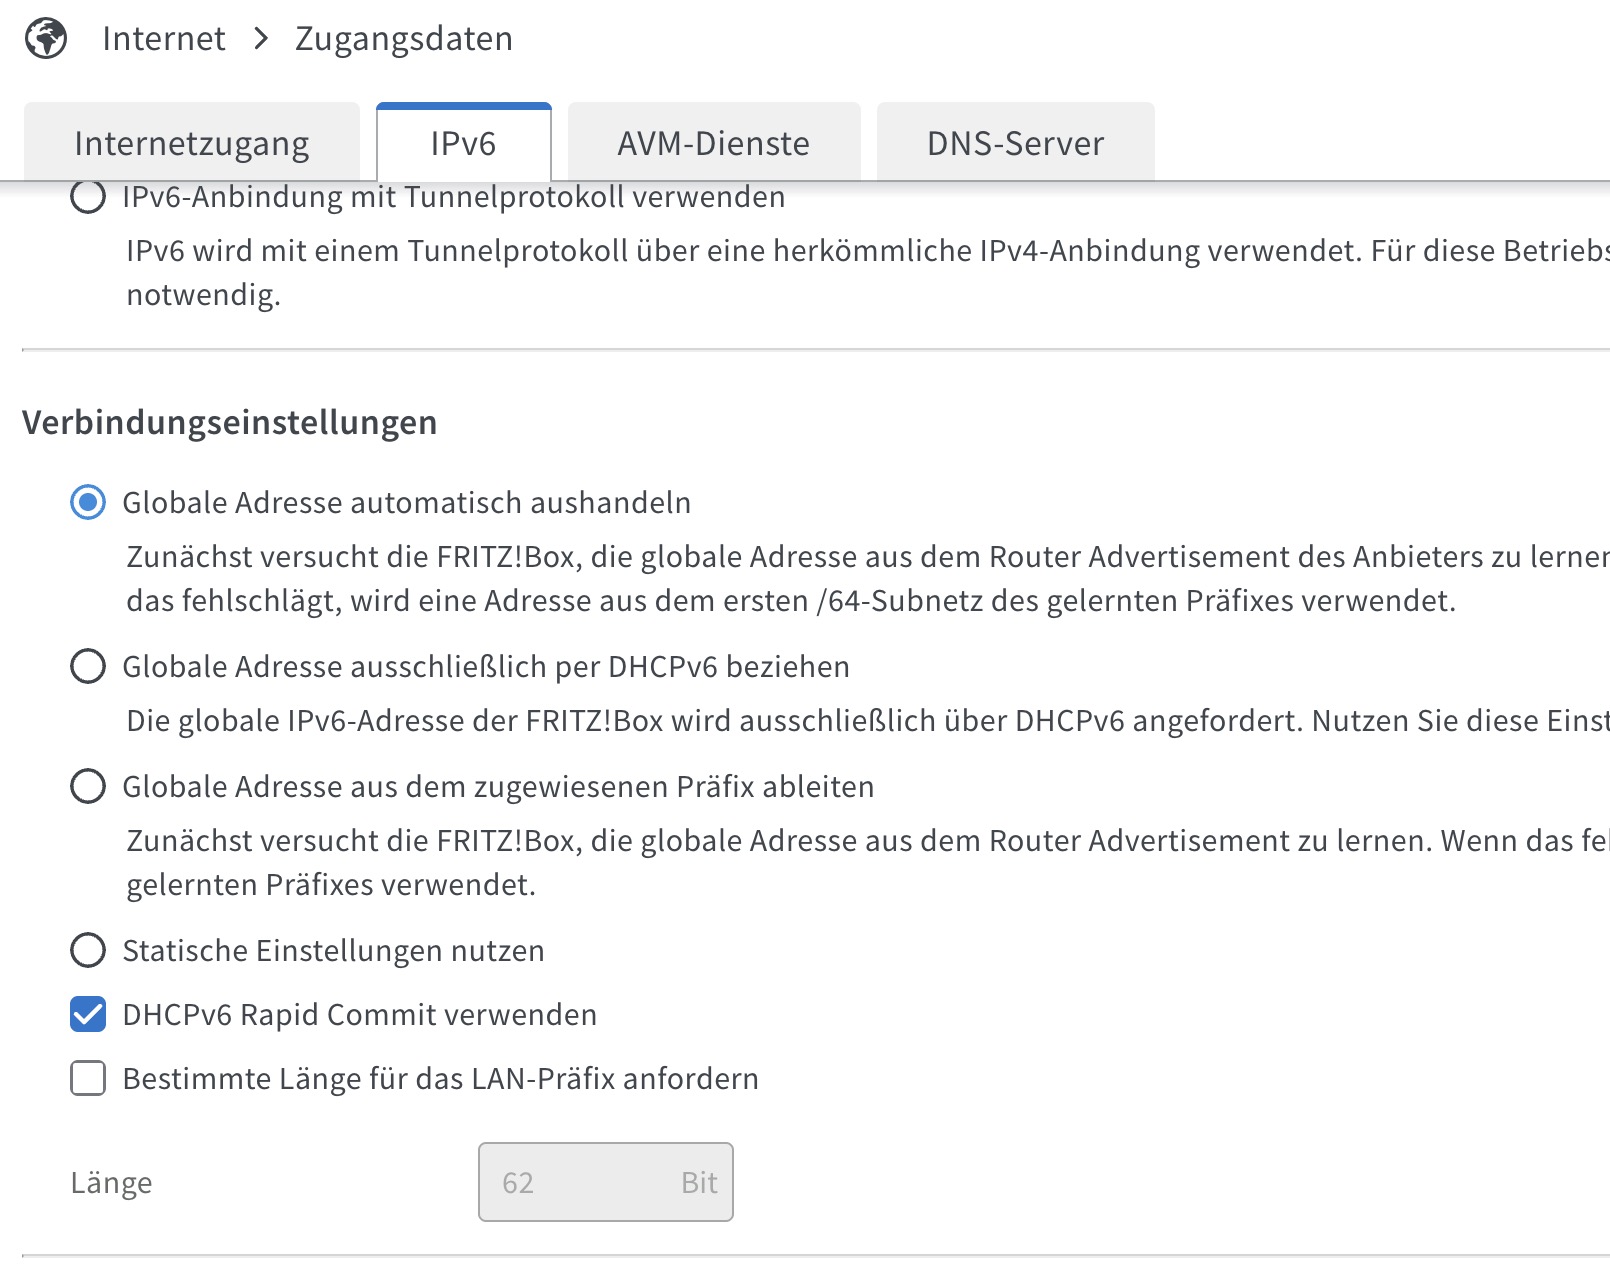Click the word 'notwendig.'
Image resolution: width=1610 pixels, height=1268 pixels.
tap(203, 295)
